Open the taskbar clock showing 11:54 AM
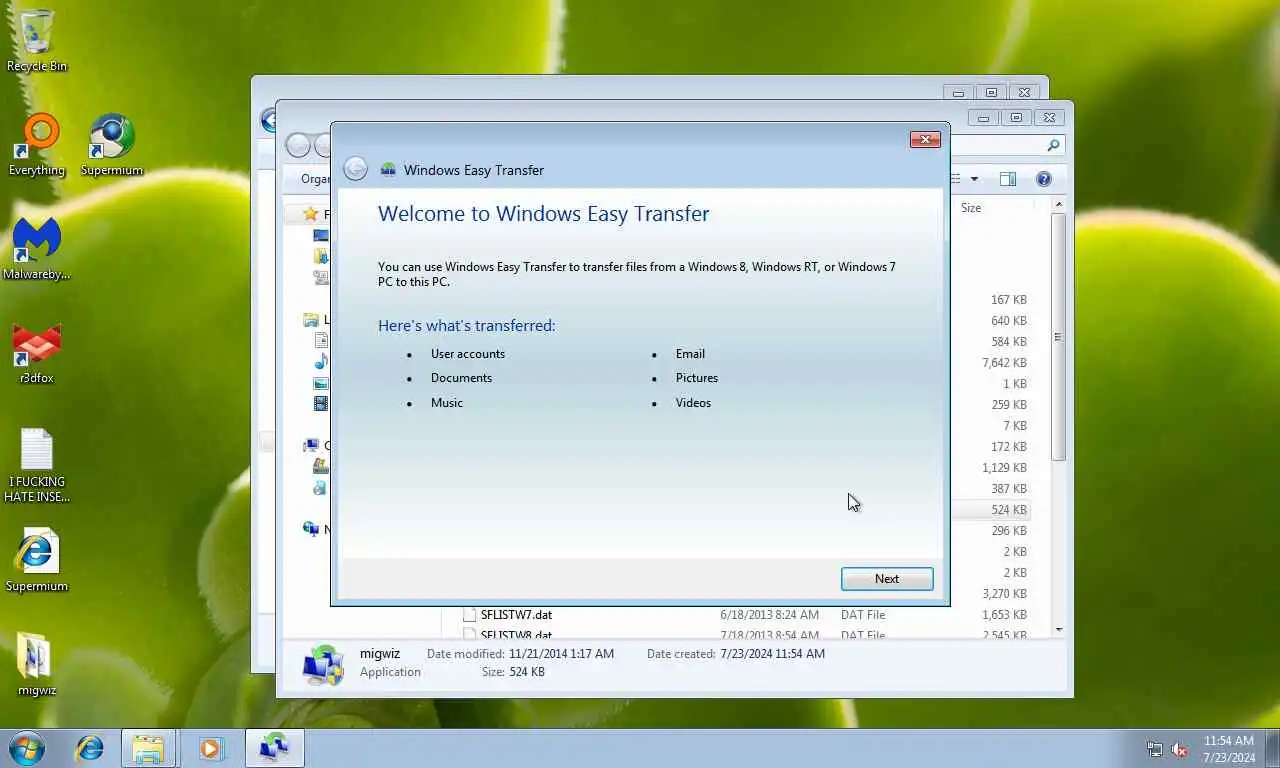 [1229, 749]
